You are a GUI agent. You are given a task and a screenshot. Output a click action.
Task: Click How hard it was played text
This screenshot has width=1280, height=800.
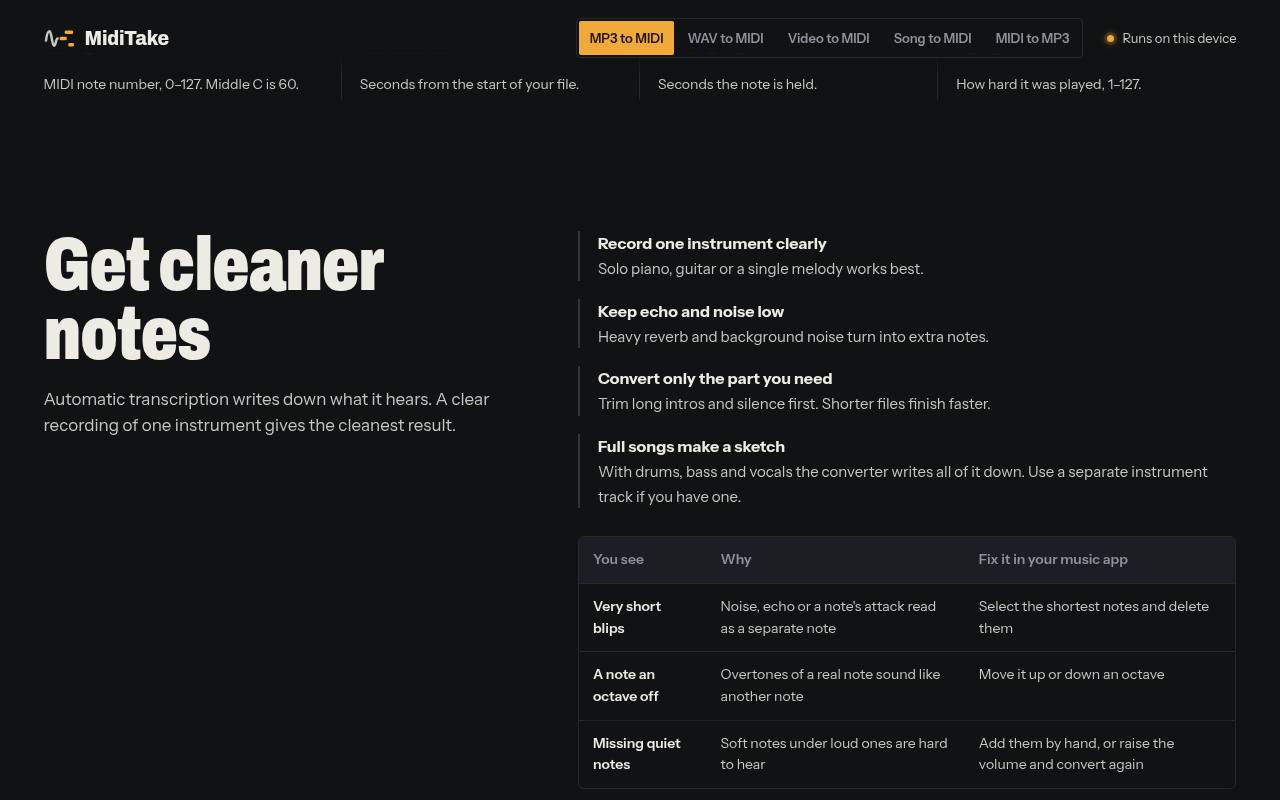click(1048, 84)
